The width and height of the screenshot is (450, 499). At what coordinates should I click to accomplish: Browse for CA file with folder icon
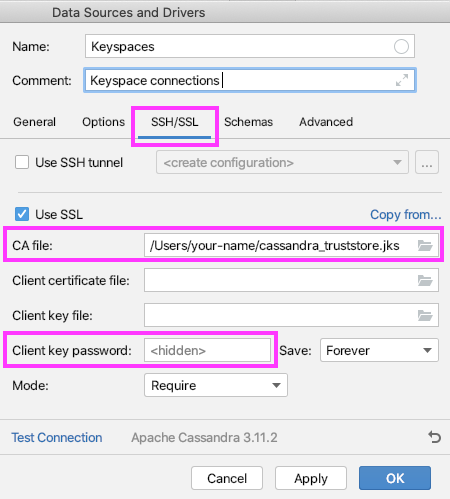pos(425,246)
